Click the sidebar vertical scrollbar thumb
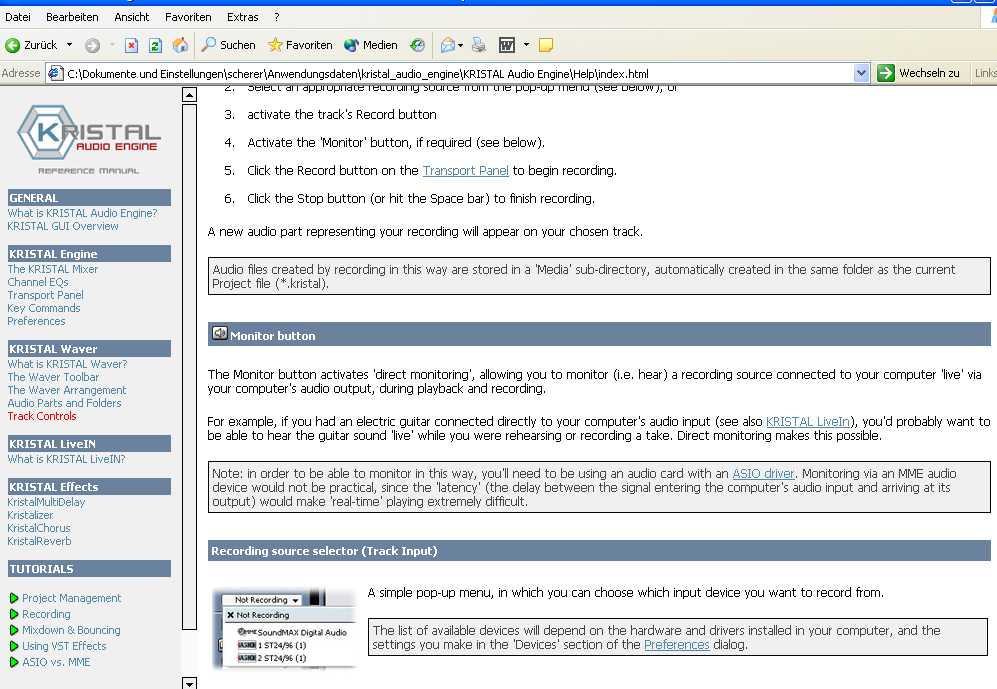 (189, 367)
